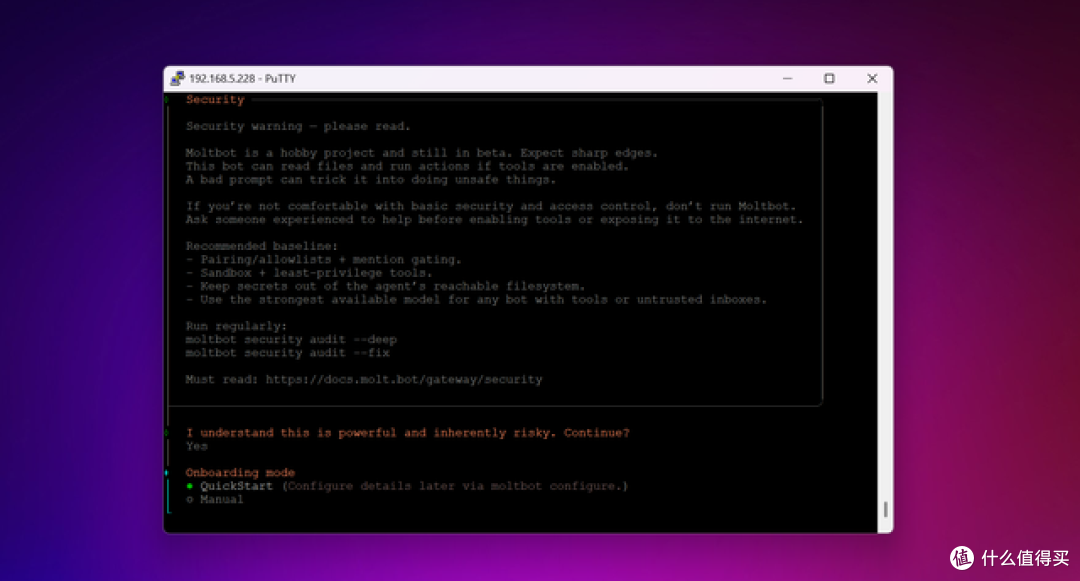The width and height of the screenshot is (1080, 581).
Task: Click 'A bad prompt can trick it' line
Action: tap(371, 180)
